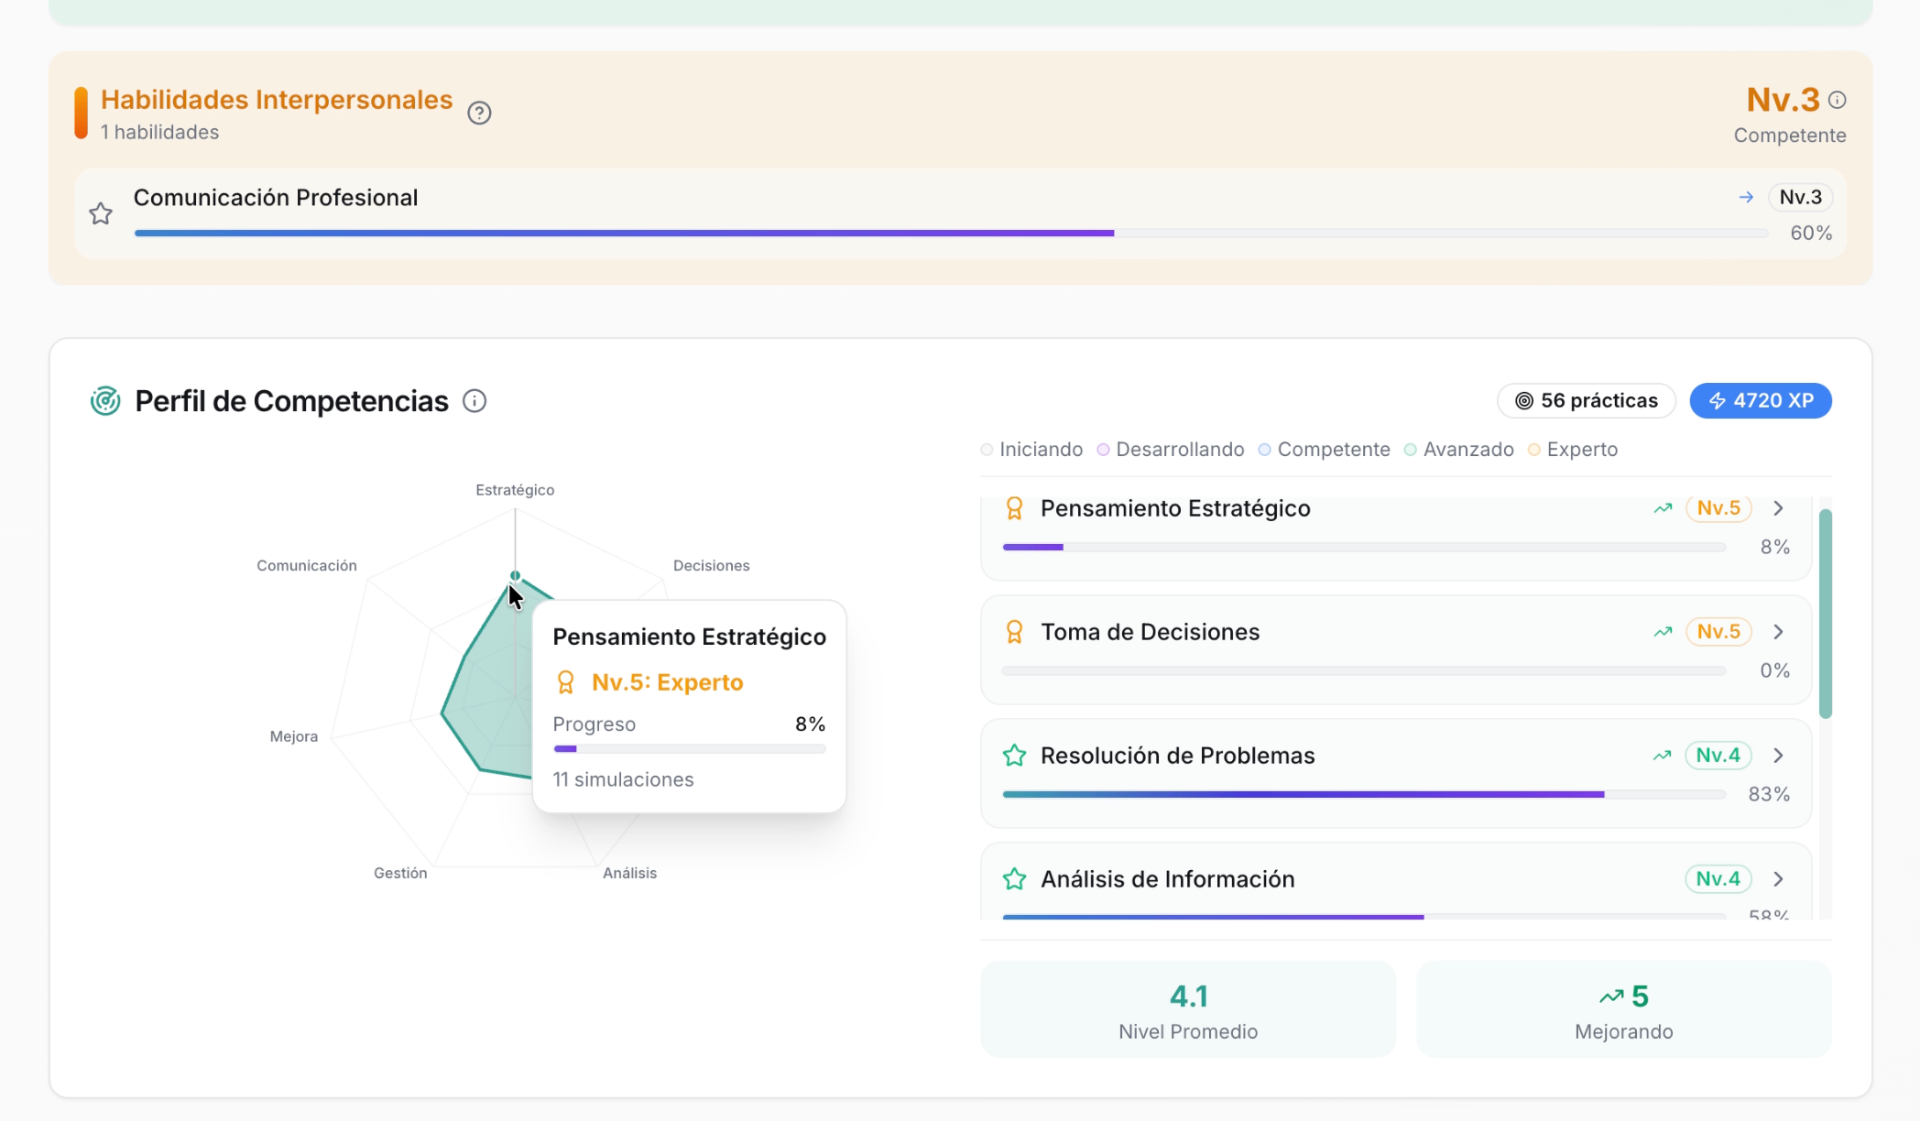Click the Resolución de Problemas row title

[1177, 755]
